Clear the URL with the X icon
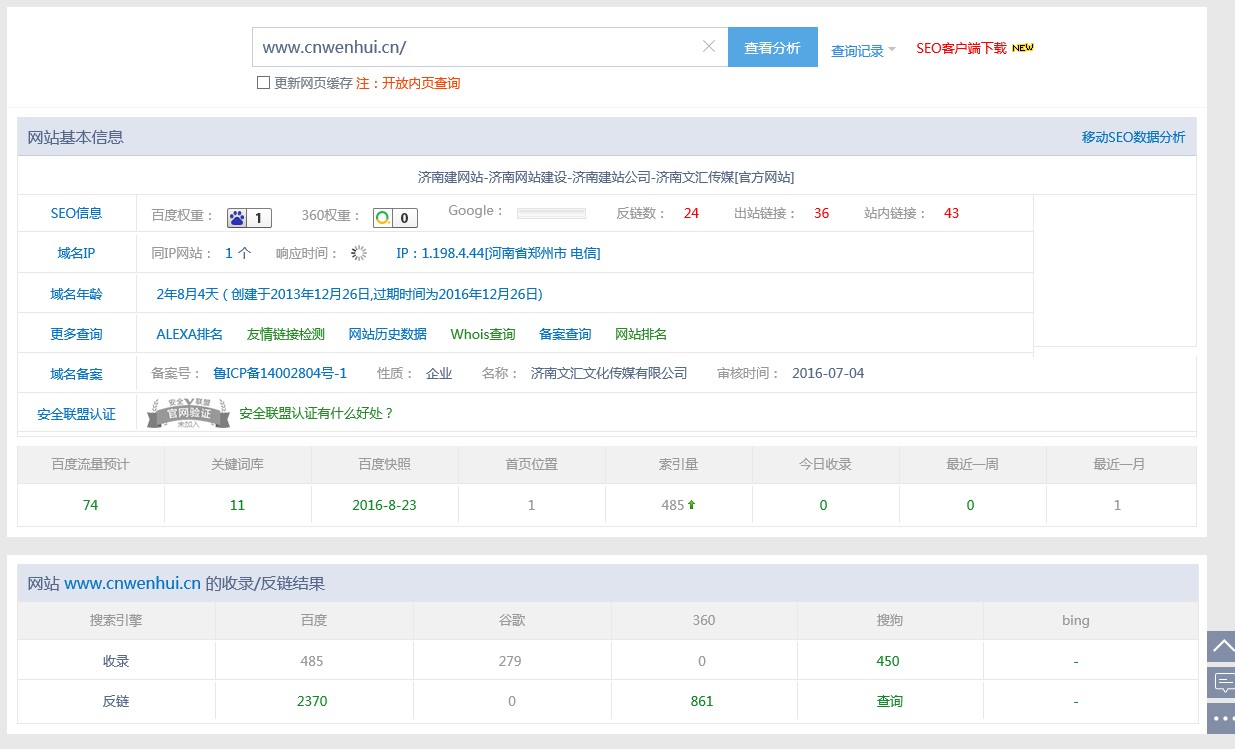Viewport: 1235px width, 749px height. (x=709, y=46)
